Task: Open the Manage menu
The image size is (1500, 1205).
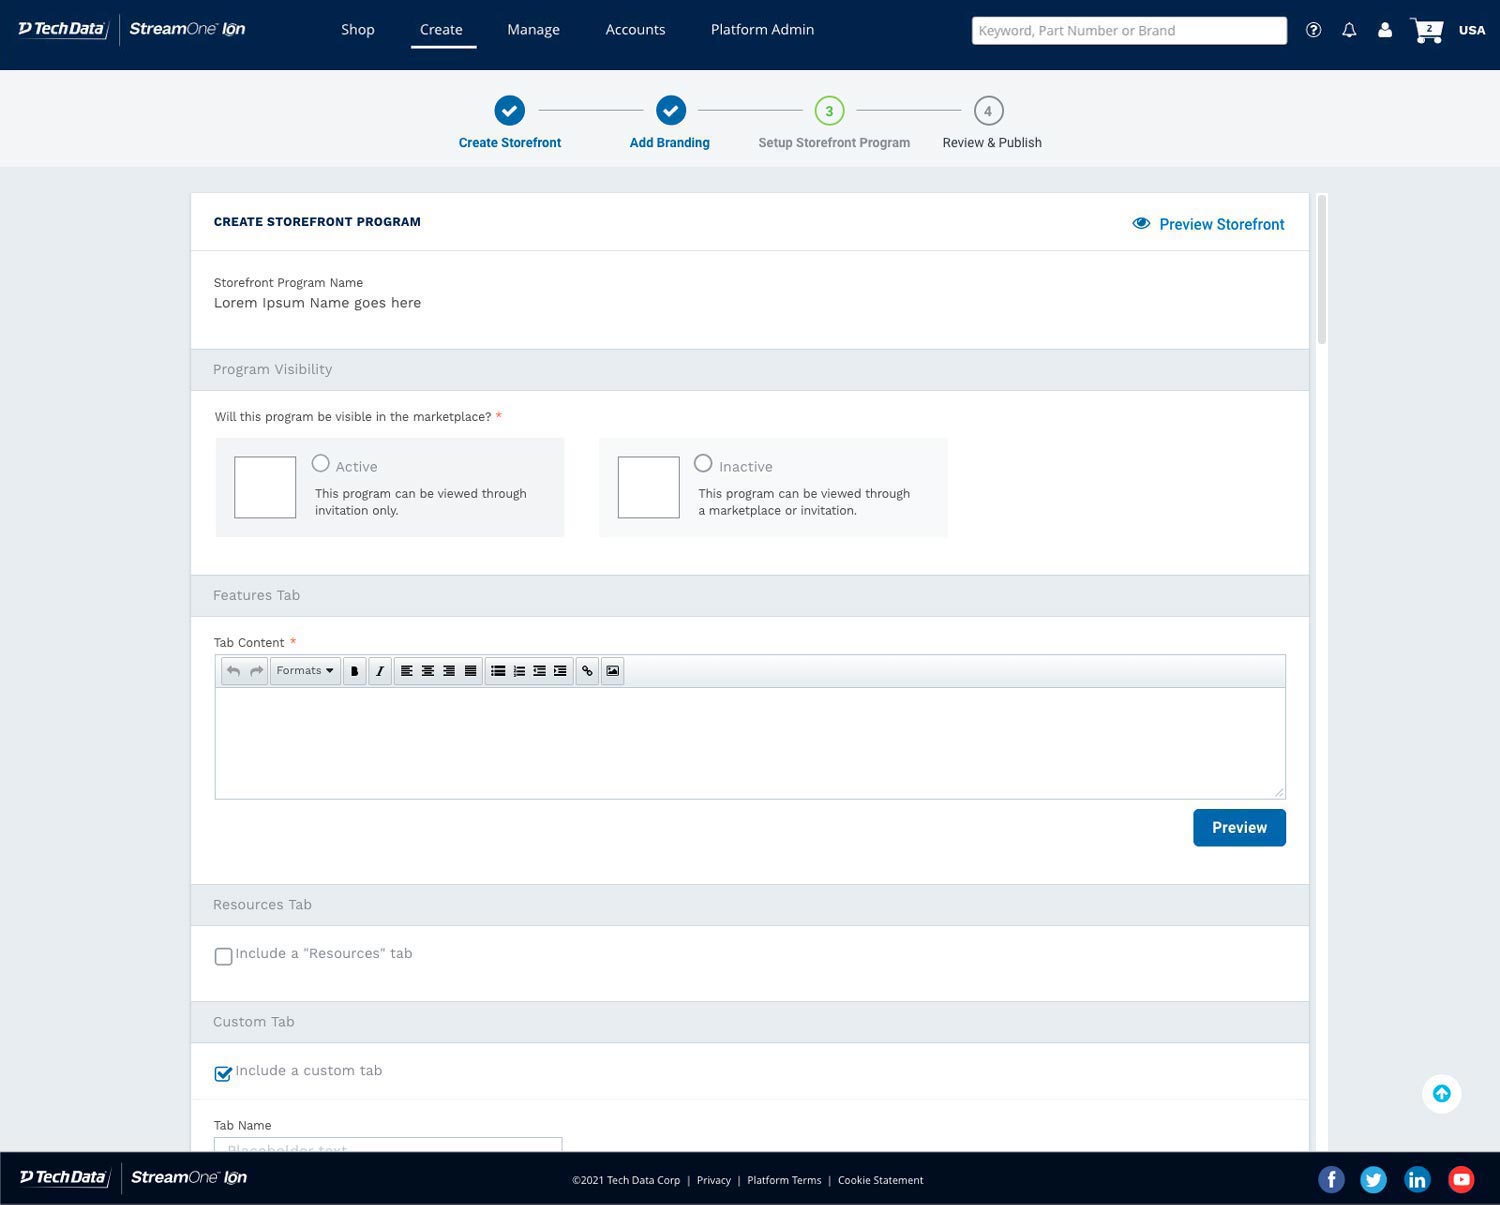Action: tap(533, 30)
